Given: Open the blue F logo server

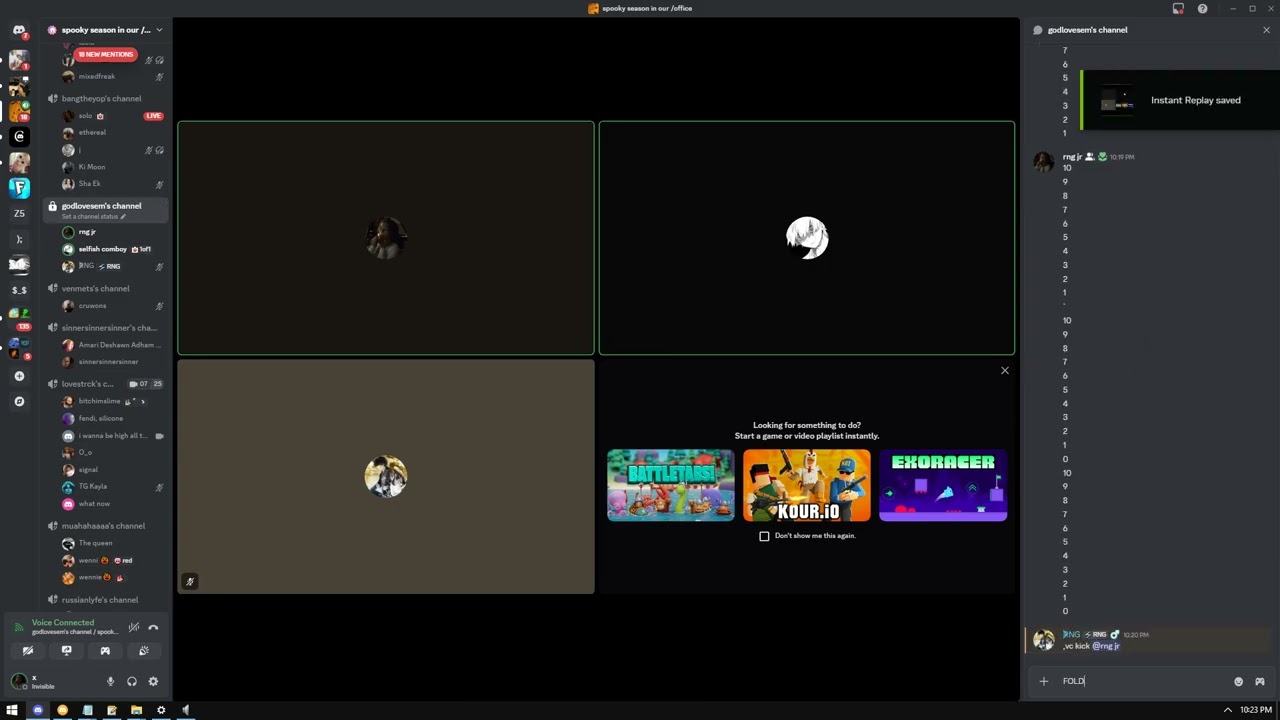Looking at the screenshot, I should 19,187.
